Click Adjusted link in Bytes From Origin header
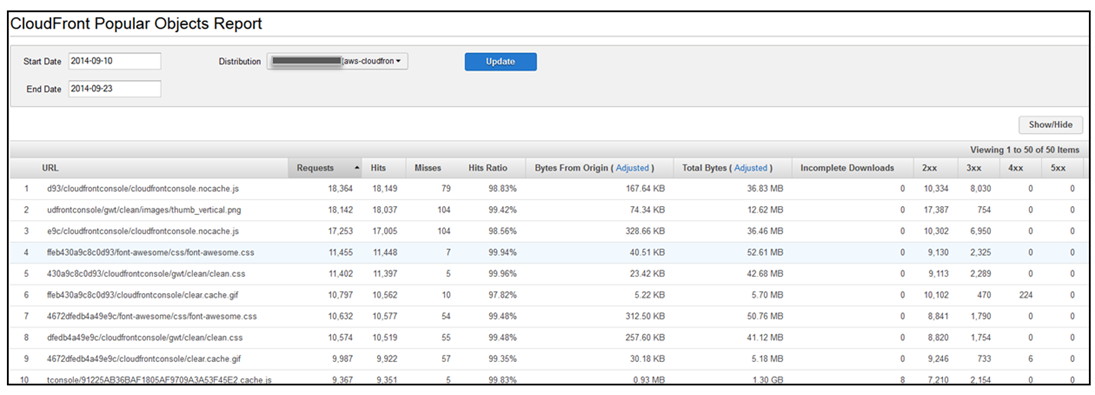 [633, 168]
